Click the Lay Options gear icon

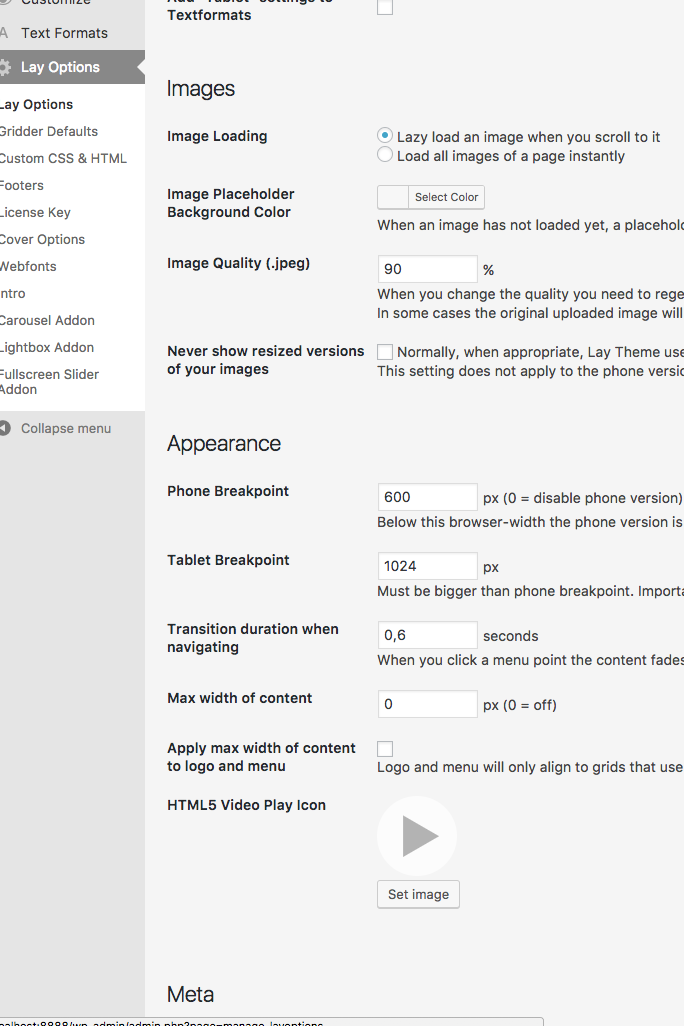click(x=5, y=67)
